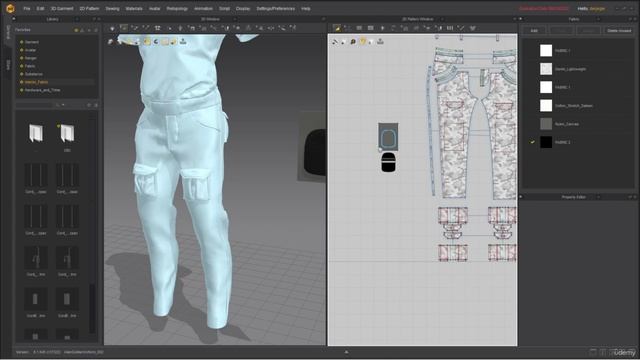Open the 3D Garment menu
The width and height of the screenshot is (640, 360).
point(62,9)
